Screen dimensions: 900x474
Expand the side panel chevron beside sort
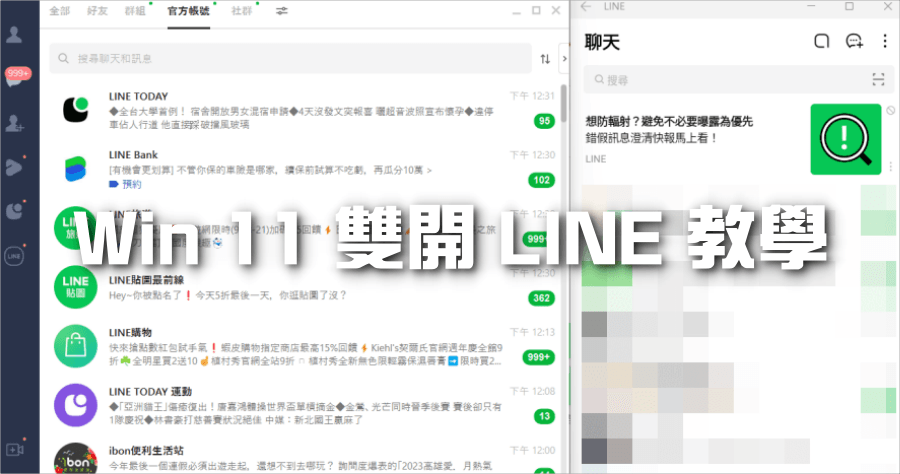(x=564, y=59)
